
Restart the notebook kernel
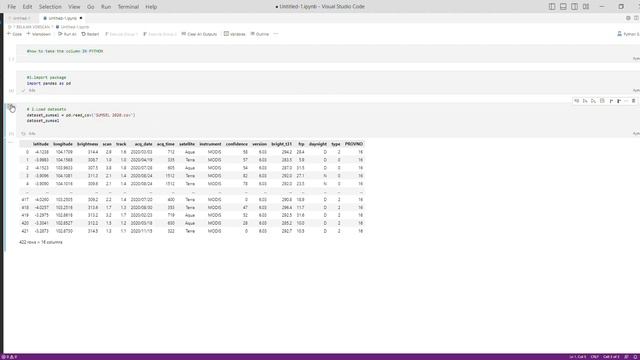click(90, 34)
